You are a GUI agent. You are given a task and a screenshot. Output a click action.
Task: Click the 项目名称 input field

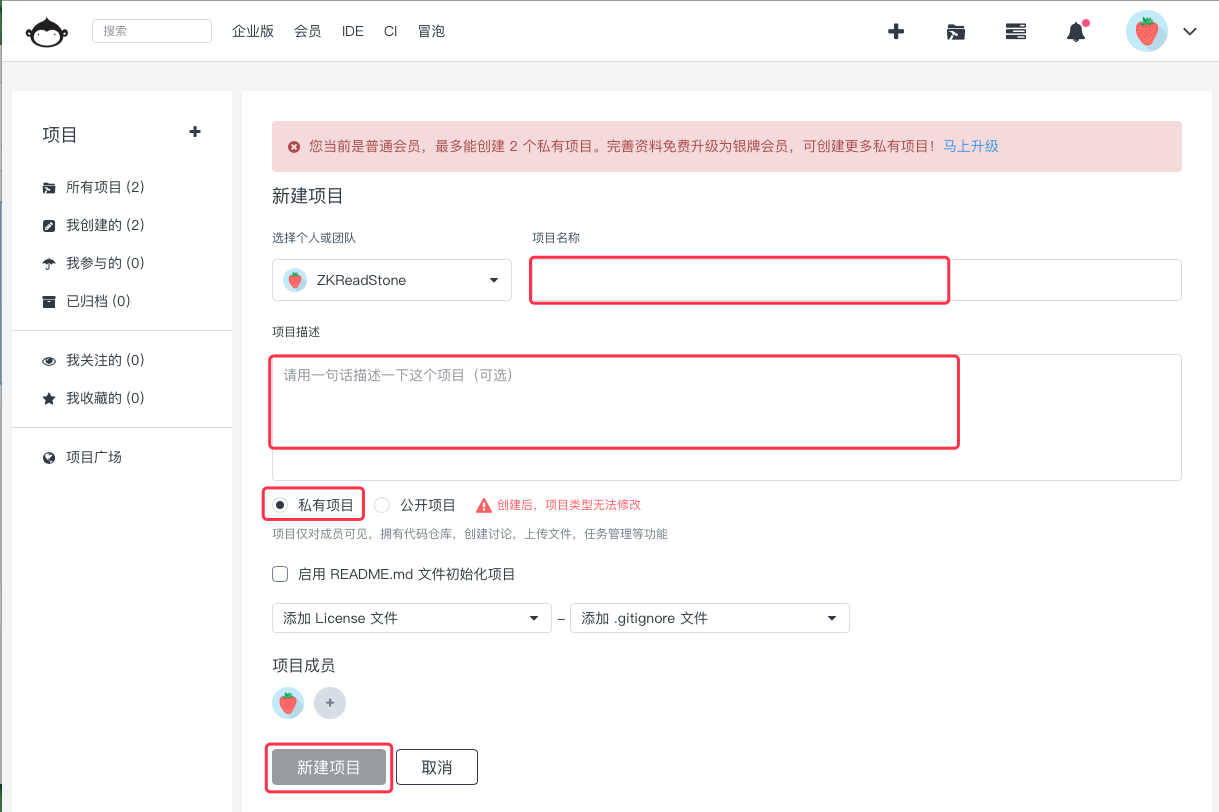pyautogui.click(x=739, y=280)
